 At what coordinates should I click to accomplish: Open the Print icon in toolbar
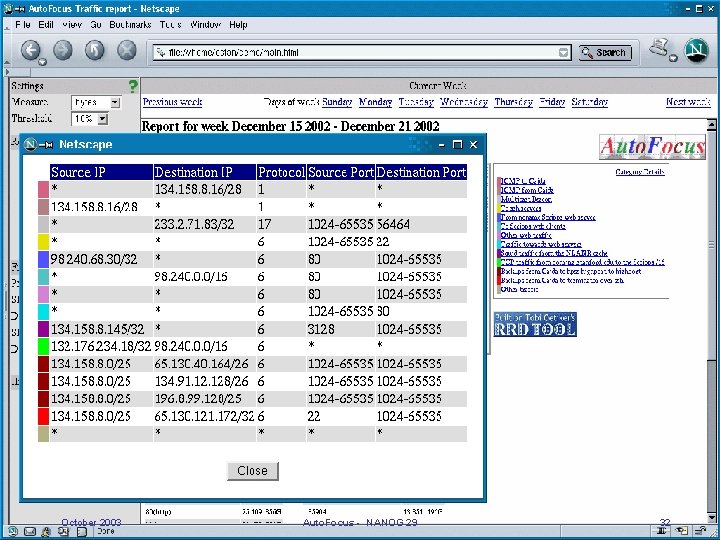tap(659, 48)
